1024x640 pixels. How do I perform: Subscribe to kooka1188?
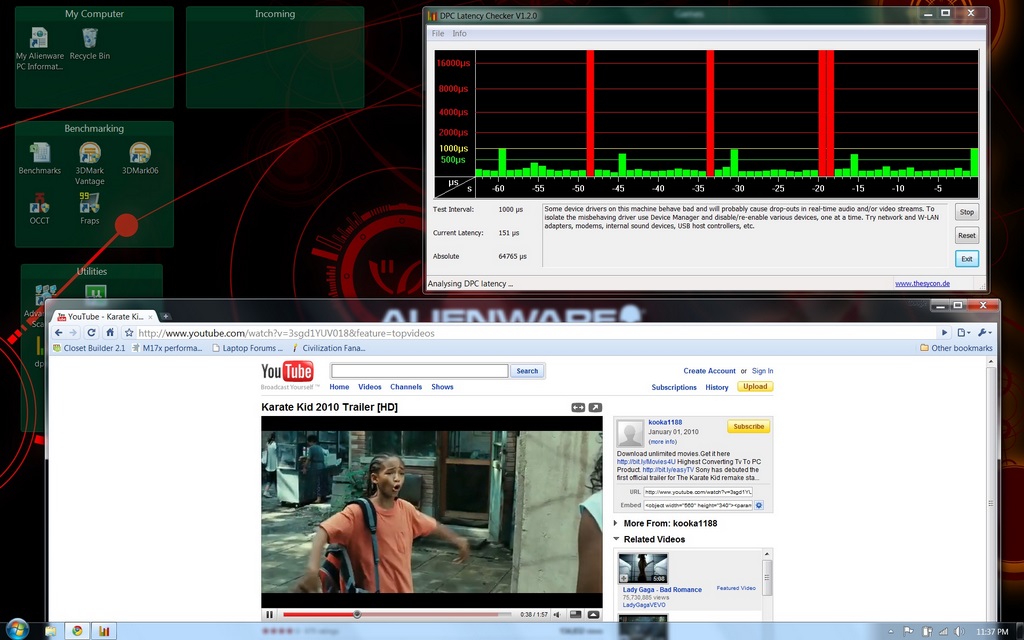pos(748,426)
